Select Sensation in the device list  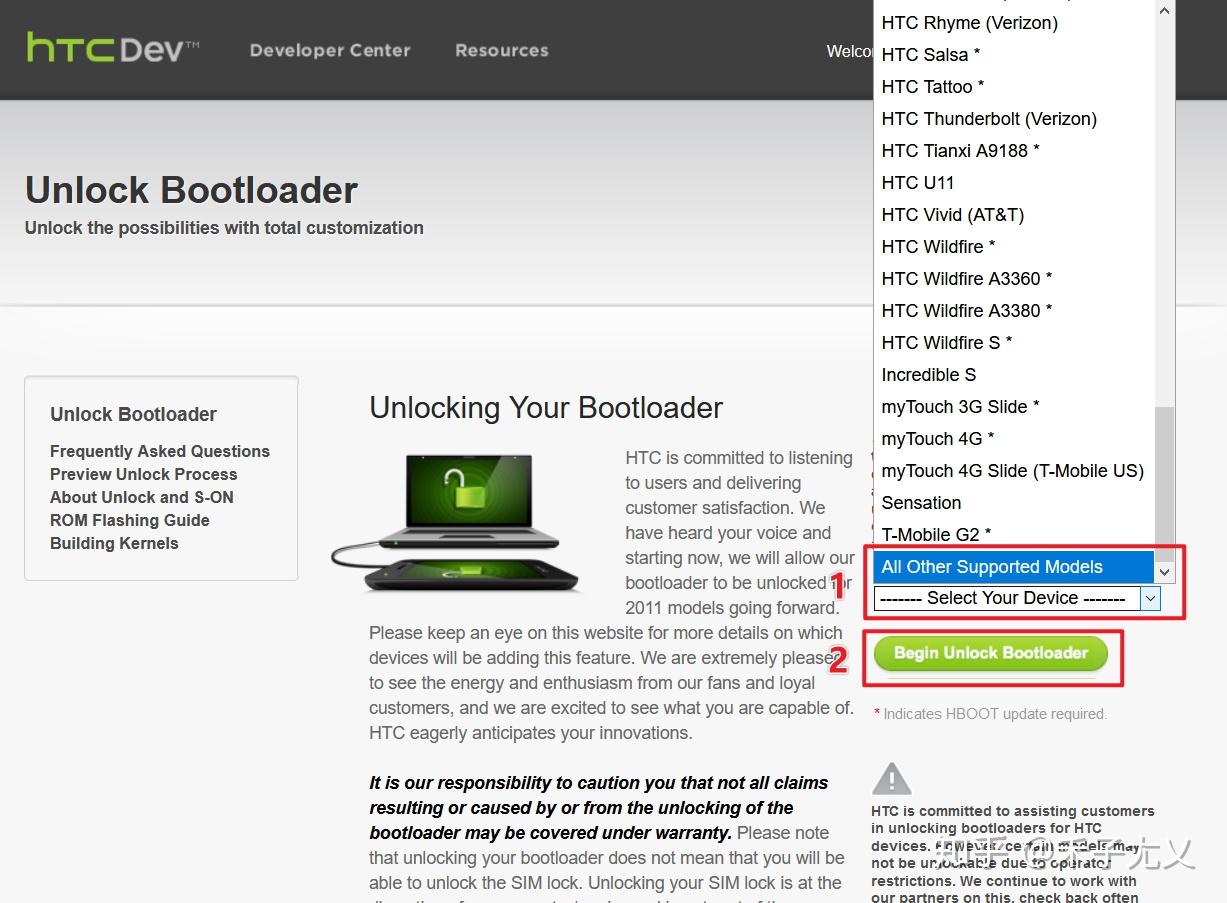click(x=920, y=502)
